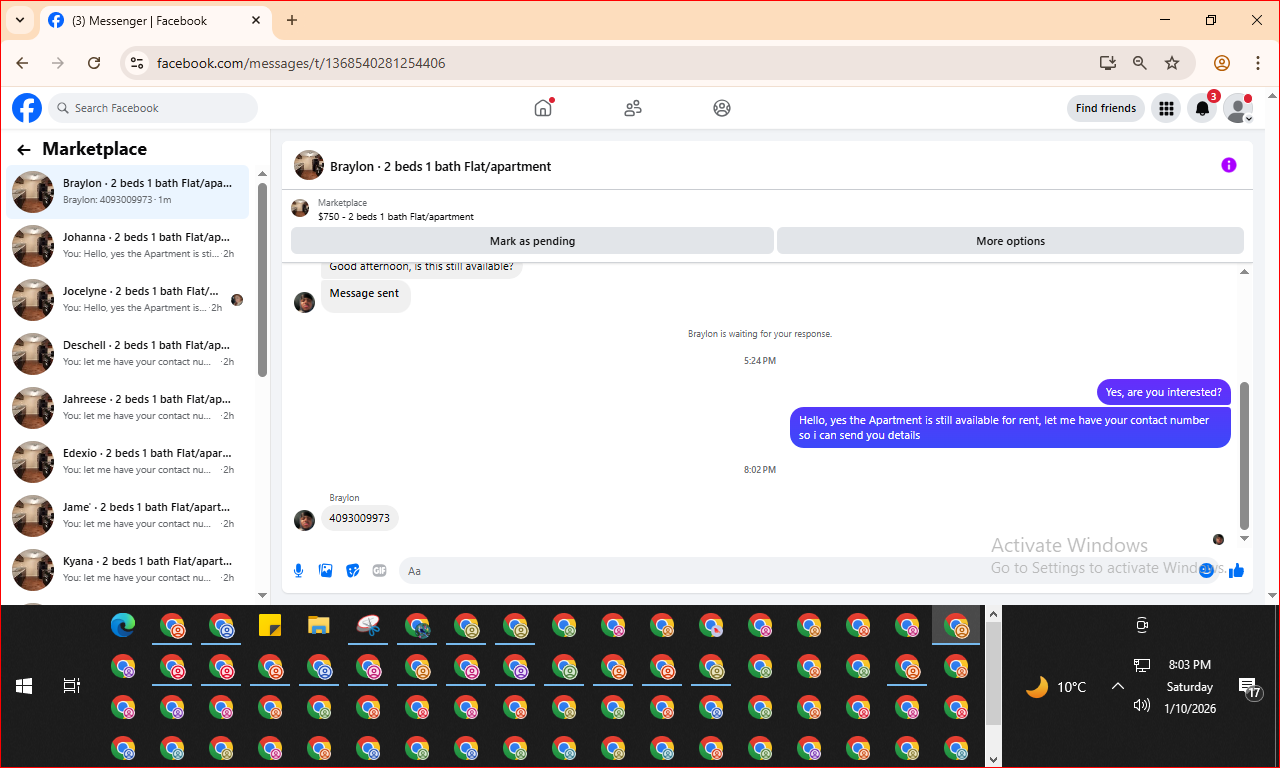Click the chat messages scrollbar thumb

(x=1244, y=455)
